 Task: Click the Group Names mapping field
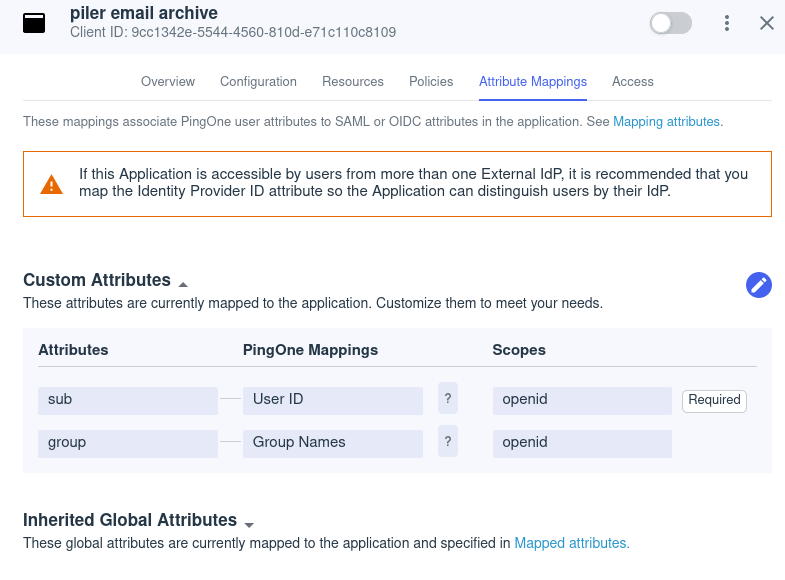coord(332,443)
